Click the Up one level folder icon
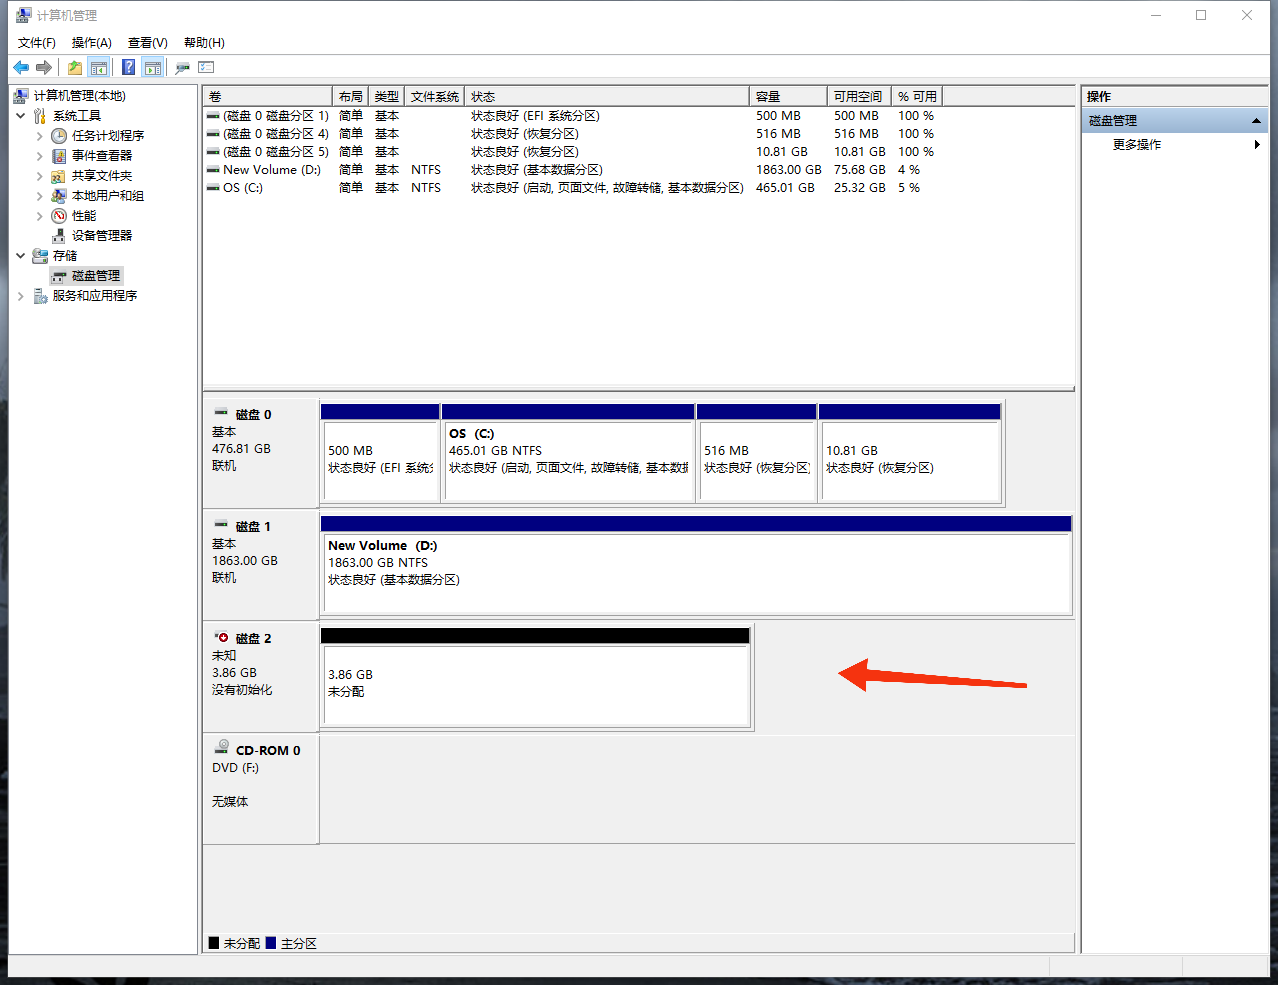 pyautogui.click(x=75, y=68)
